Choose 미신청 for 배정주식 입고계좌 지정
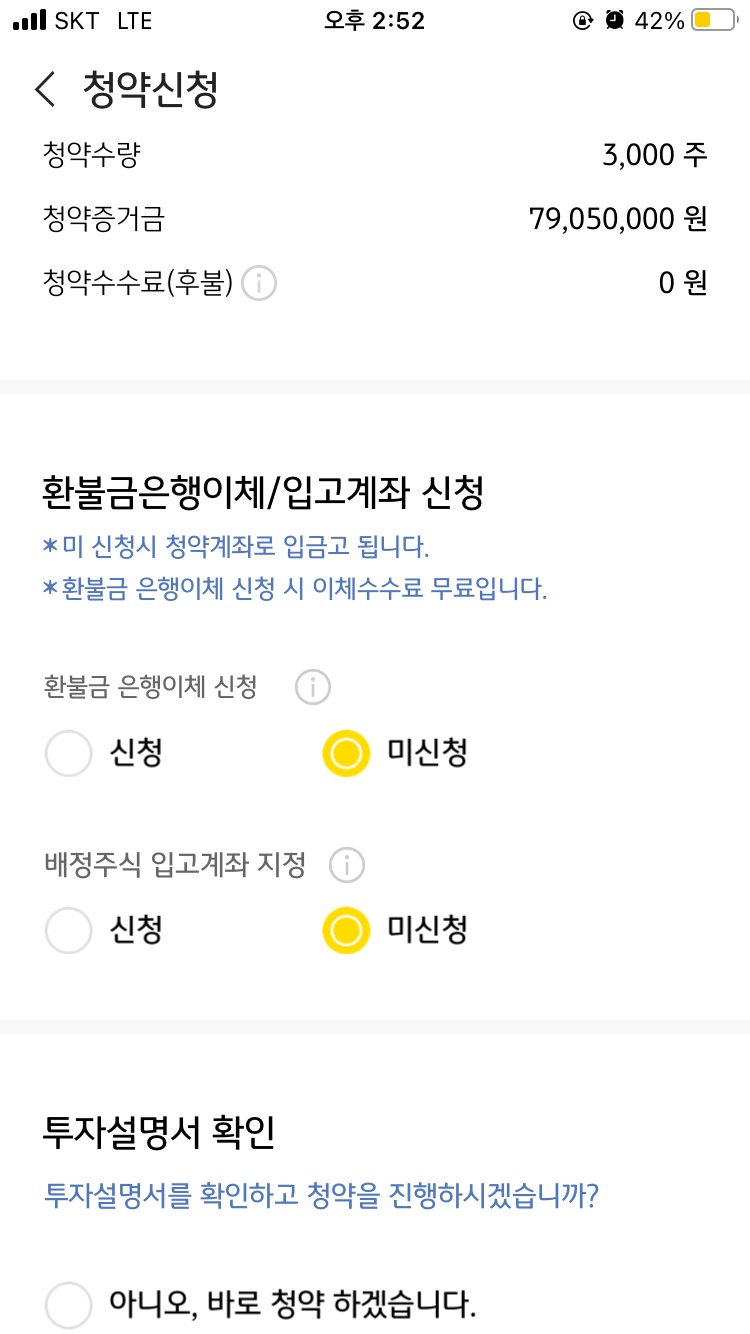The image size is (750, 1334). tap(346, 931)
